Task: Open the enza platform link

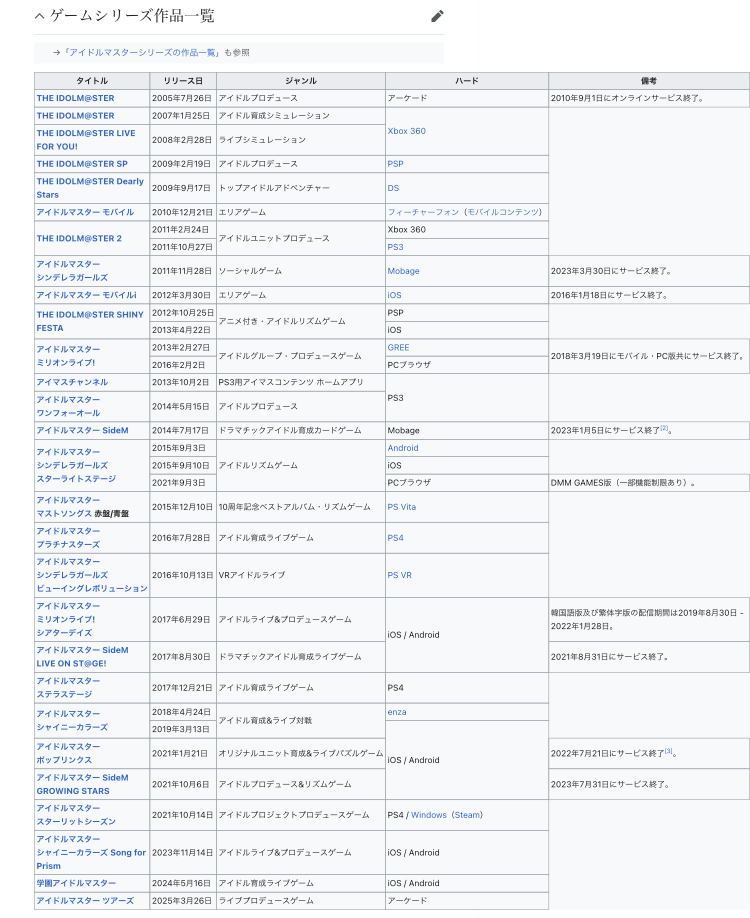Action: pyautogui.click(x=397, y=712)
